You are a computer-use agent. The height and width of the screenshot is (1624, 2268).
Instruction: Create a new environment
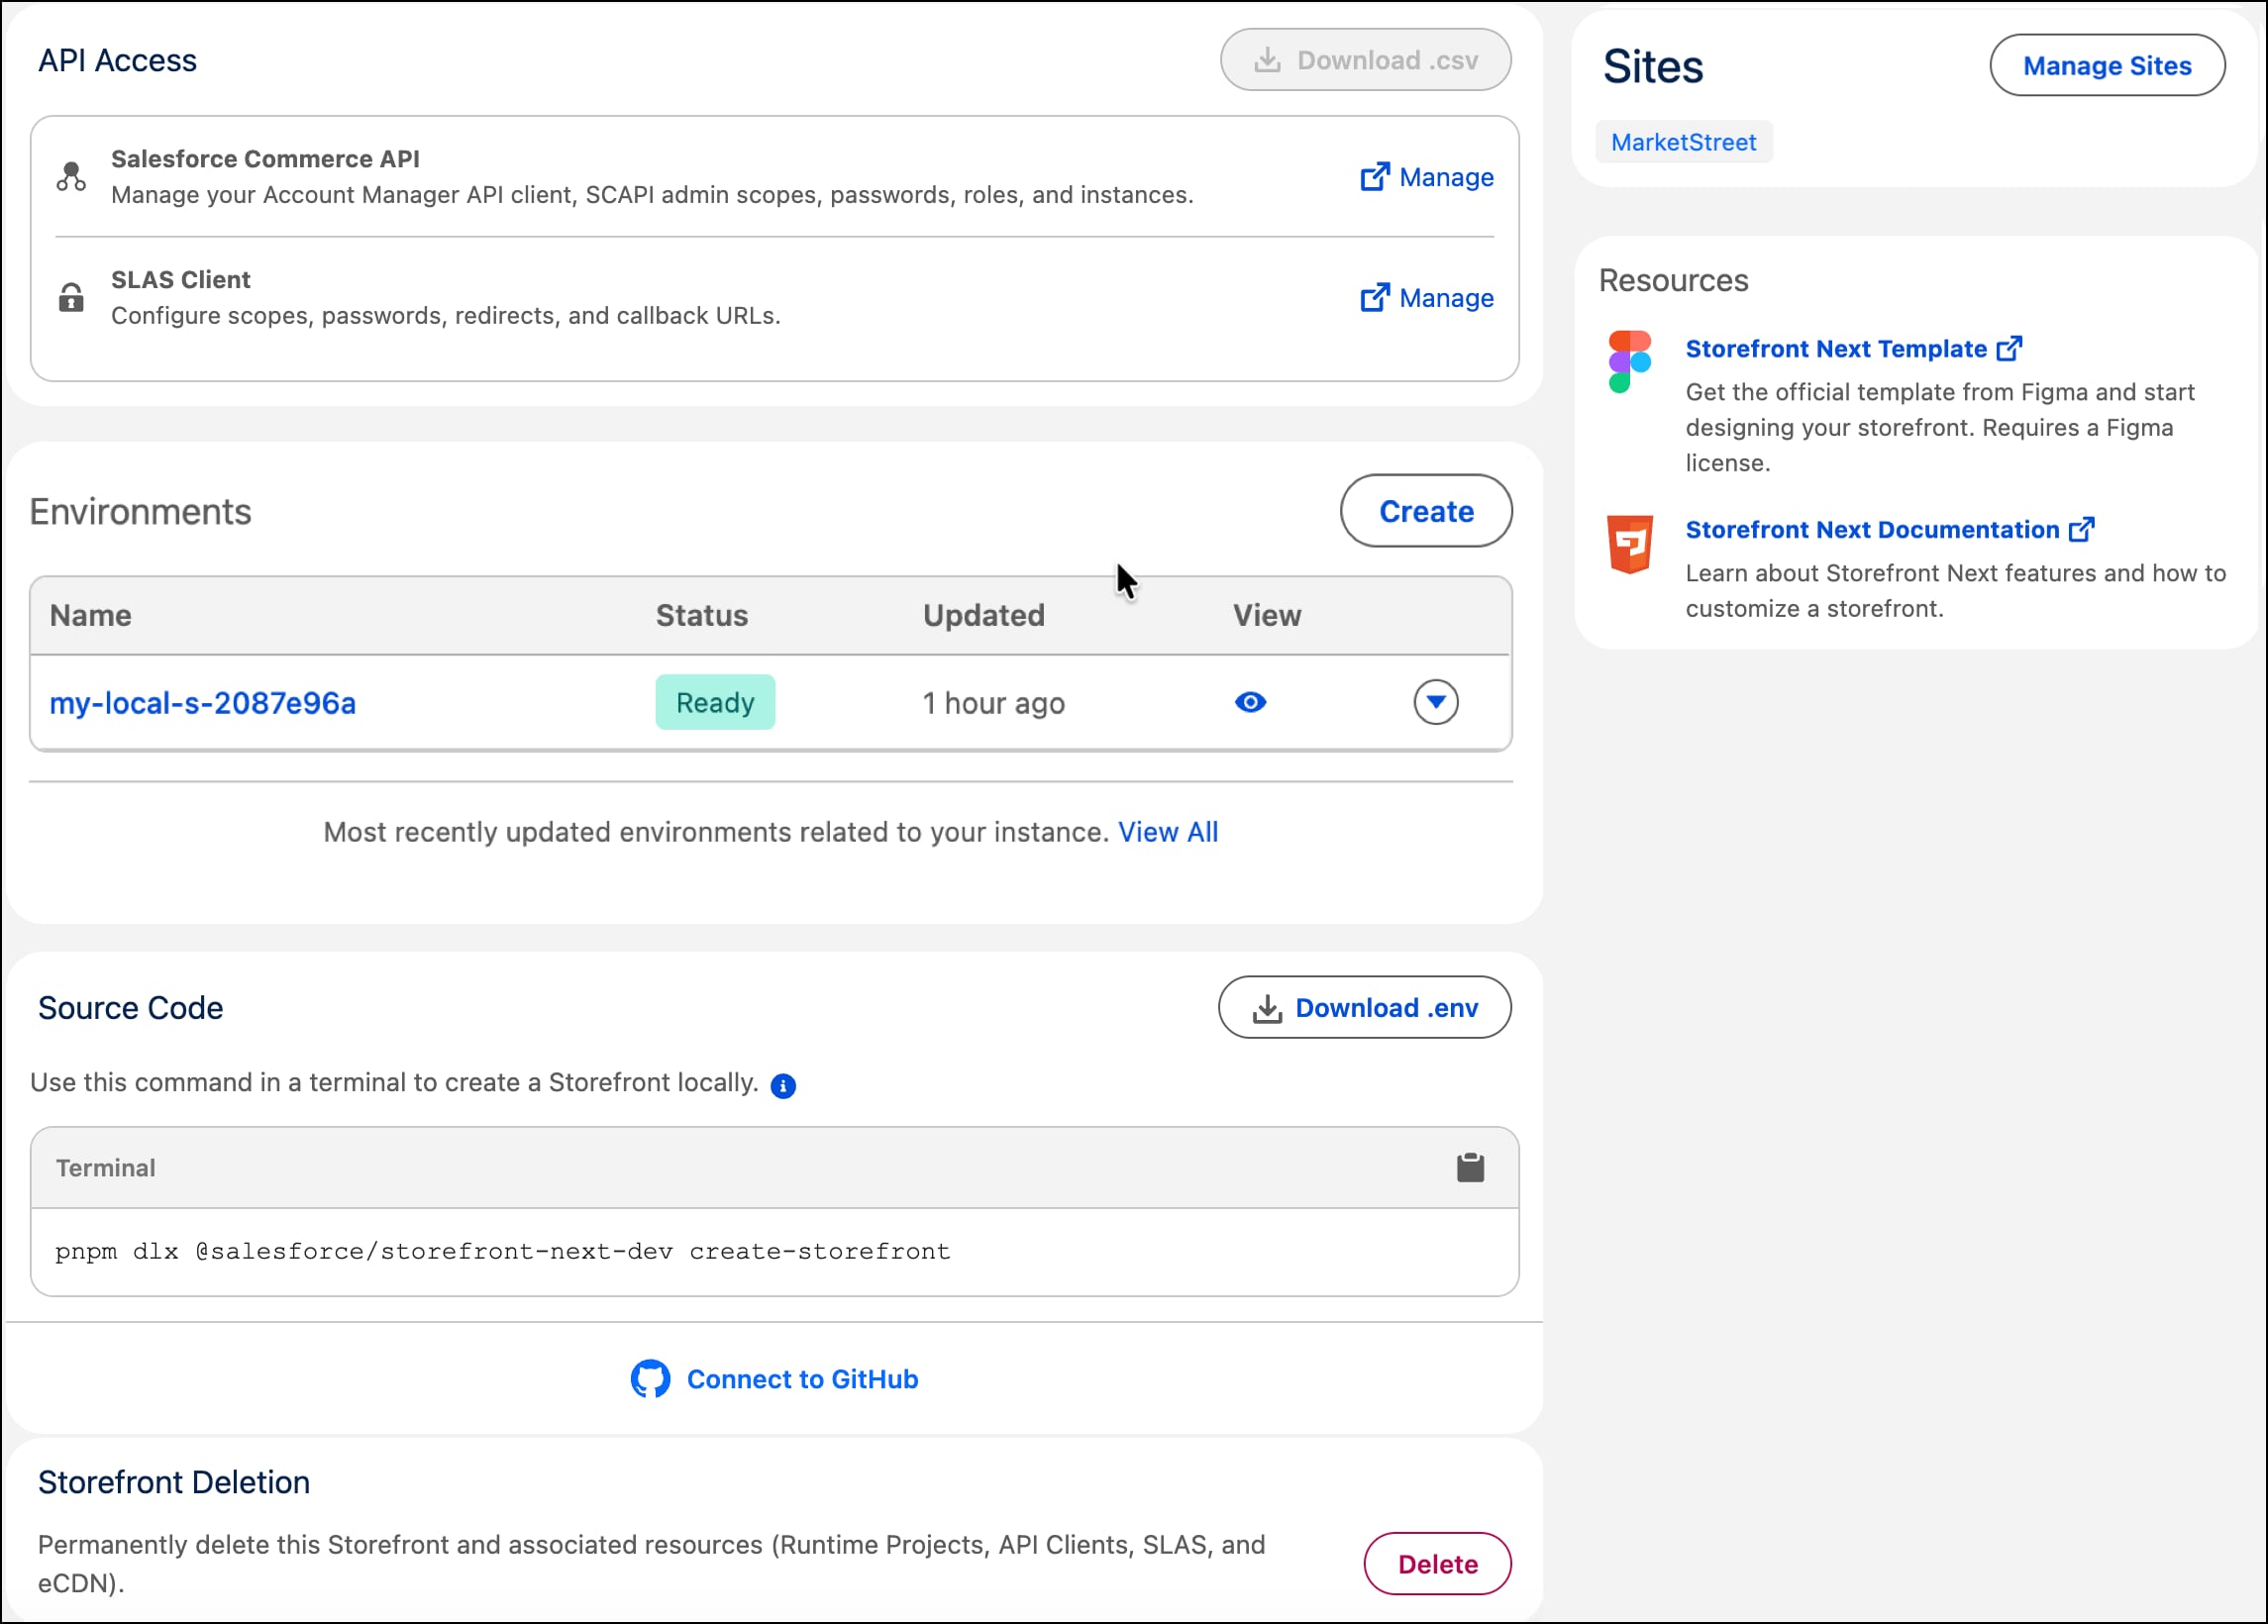point(1426,511)
